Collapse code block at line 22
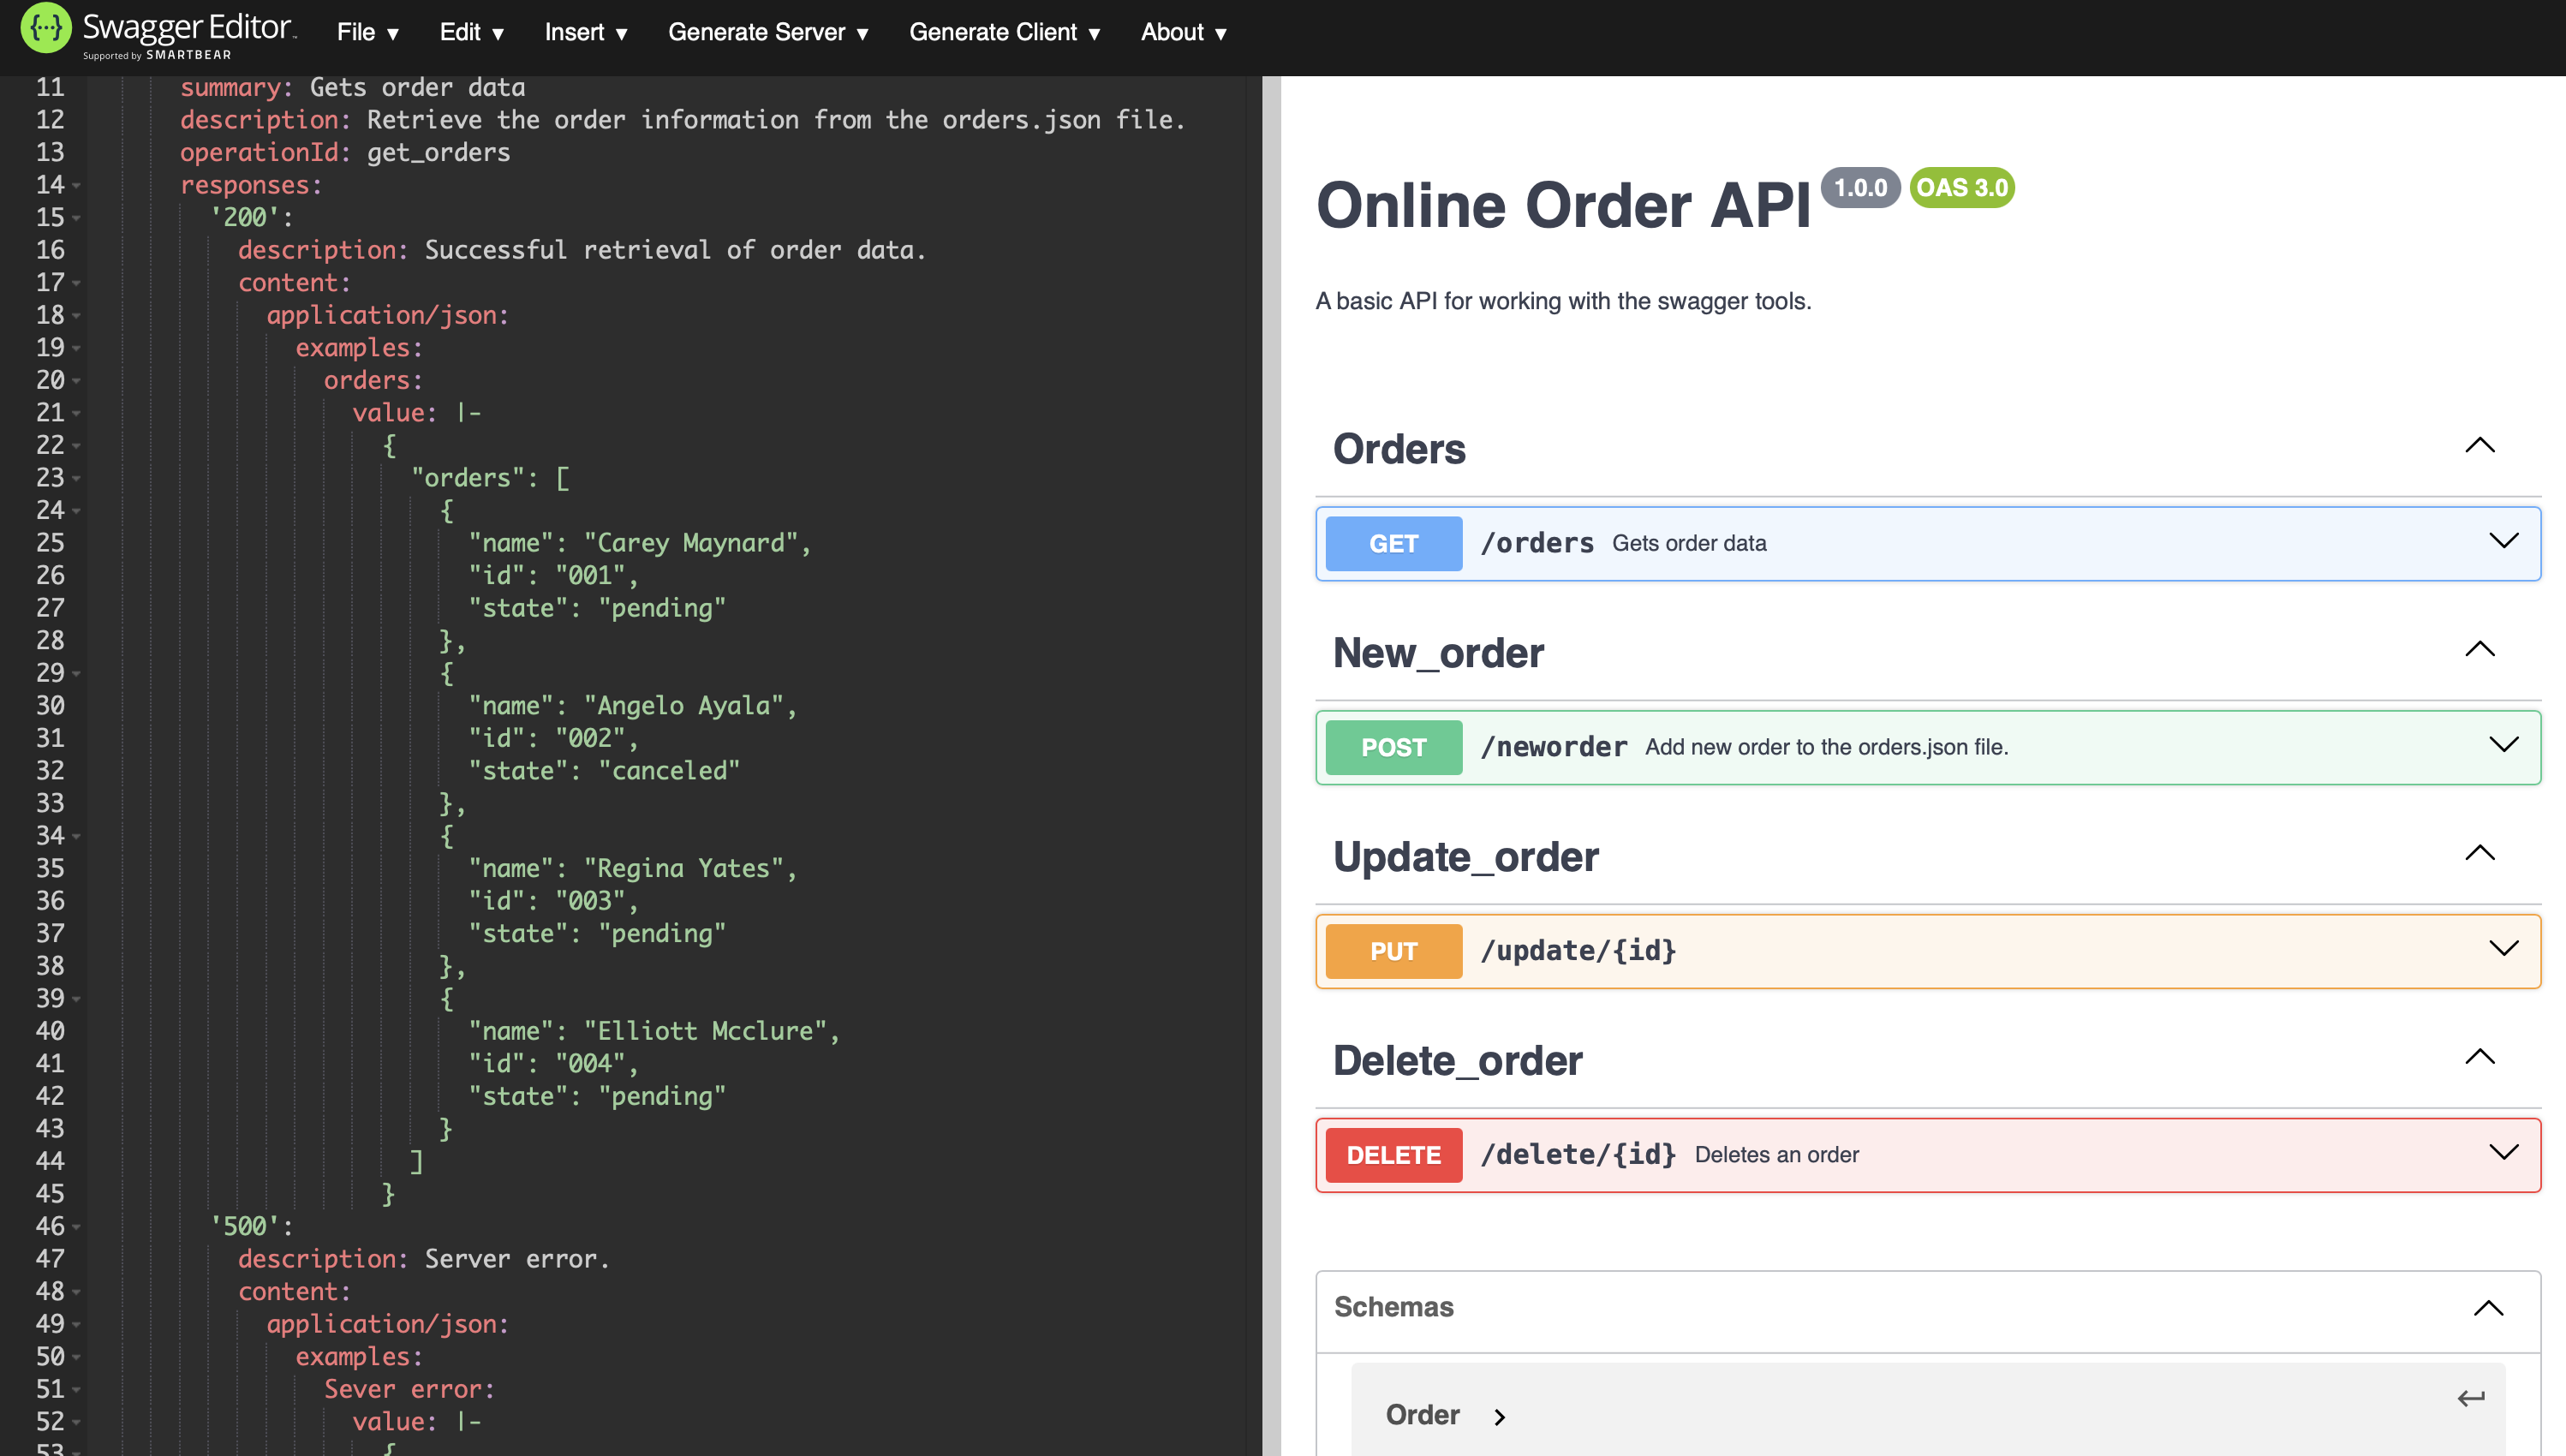The height and width of the screenshot is (1456, 2566). pyautogui.click(x=75, y=445)
